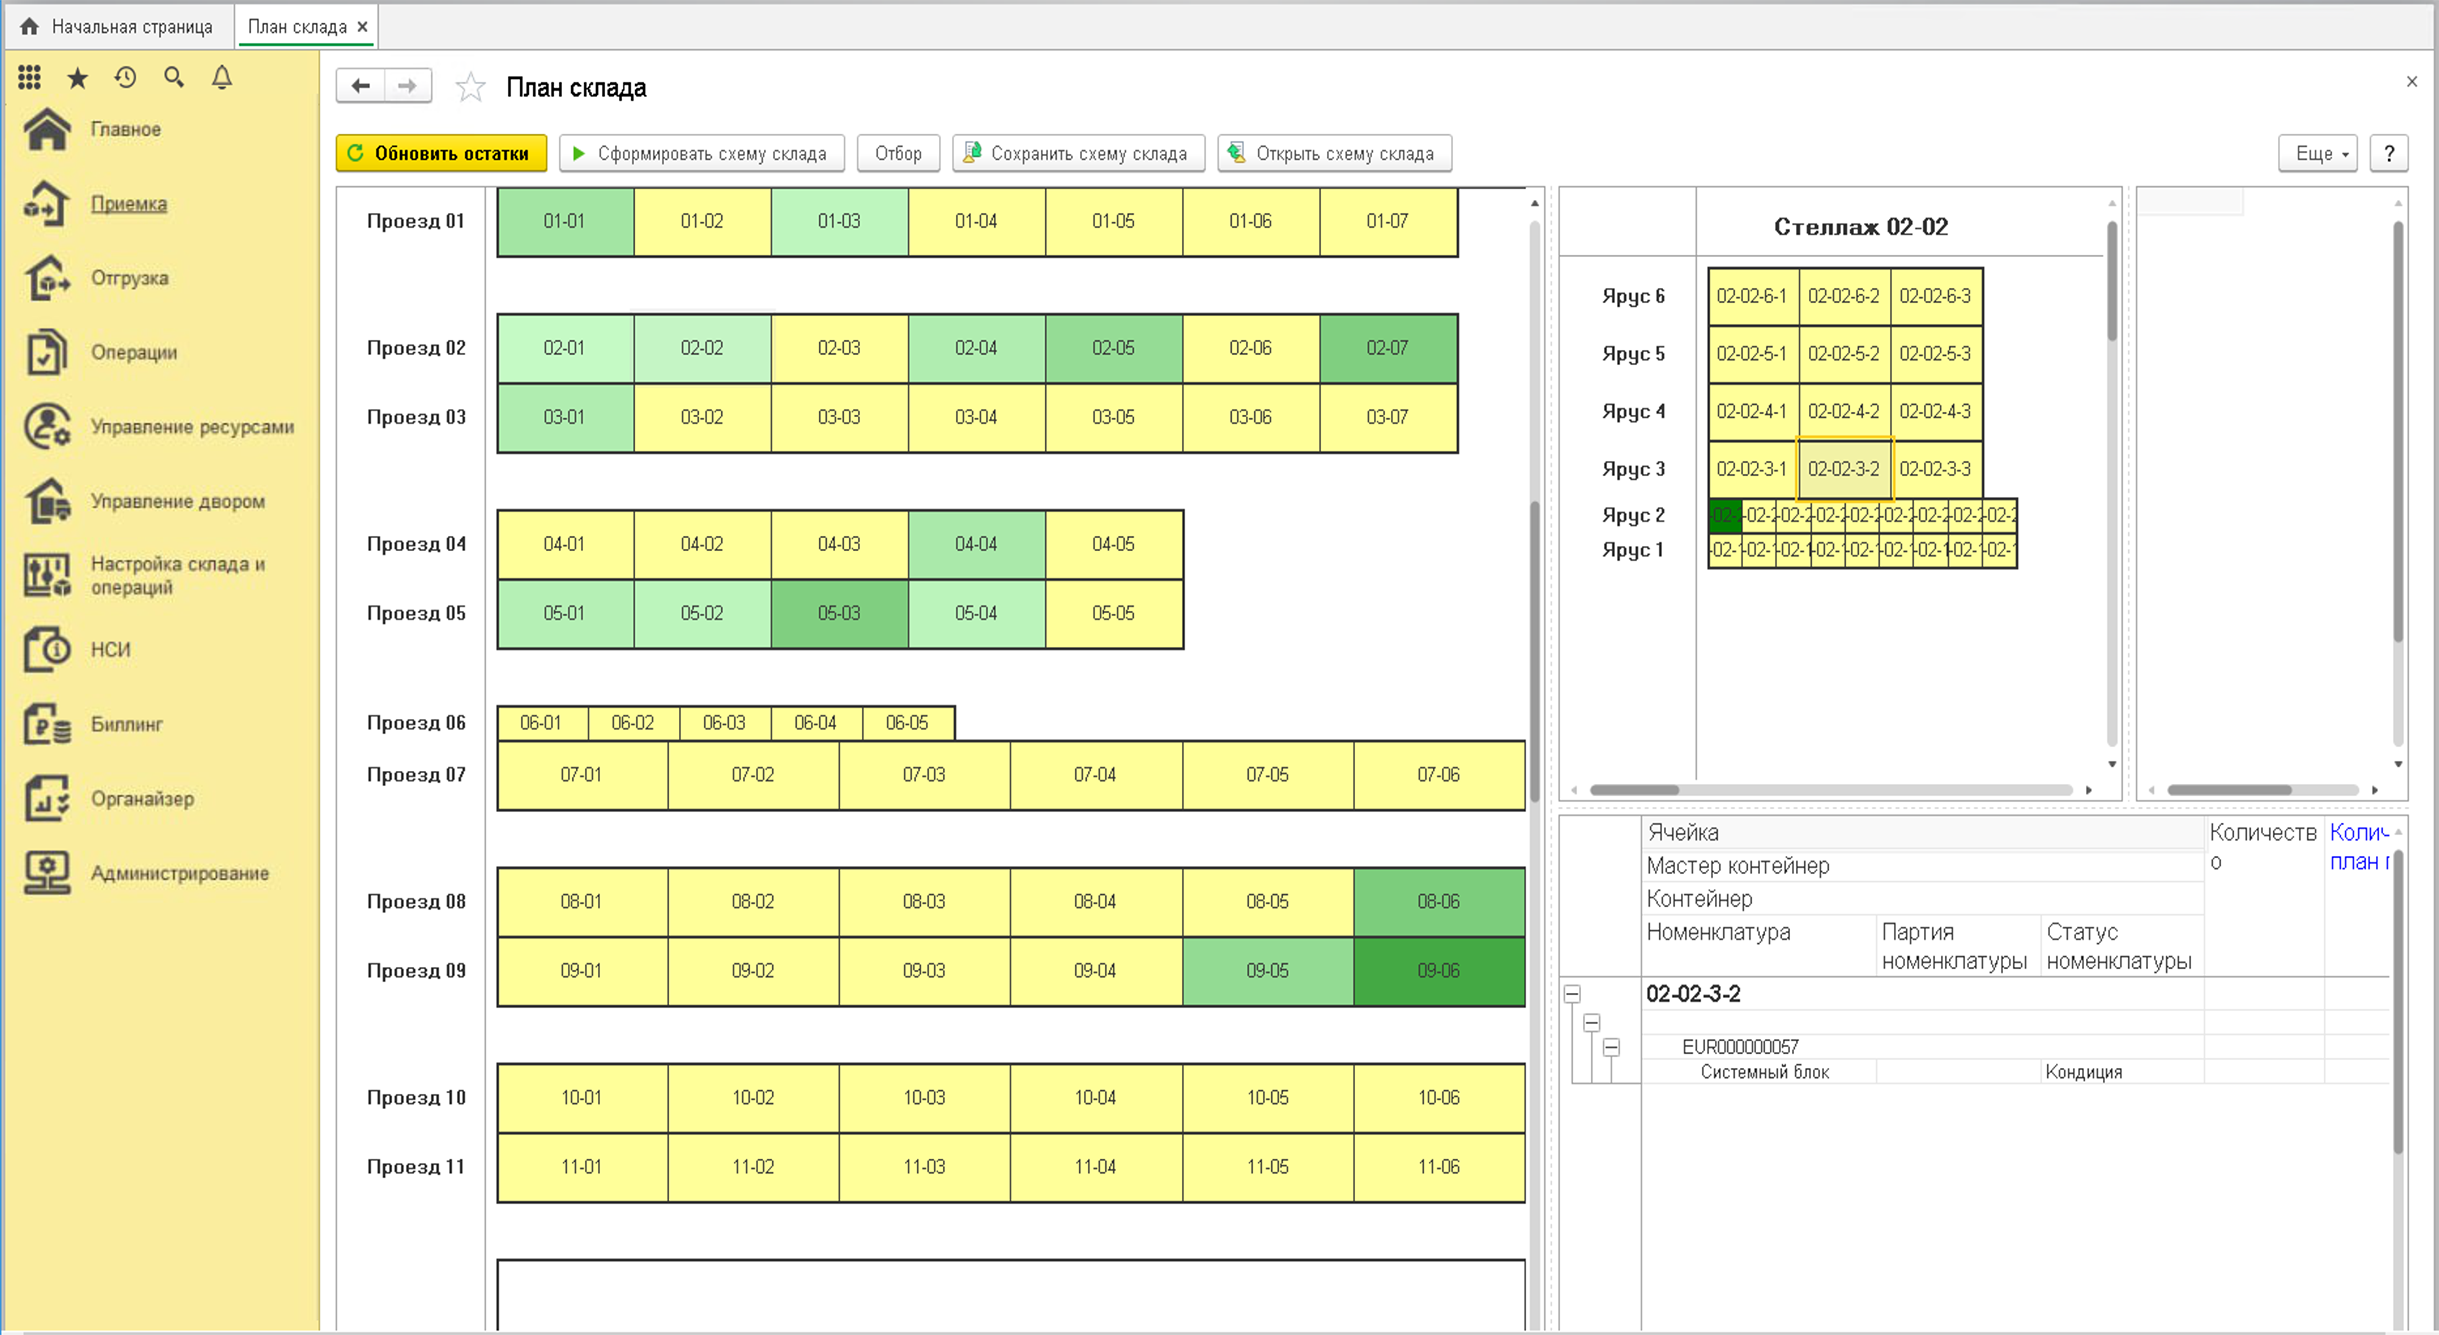This screenshot has width=2439, height=1335.
Task: Open the Favorites star icon
Action: tap(77, 77)
